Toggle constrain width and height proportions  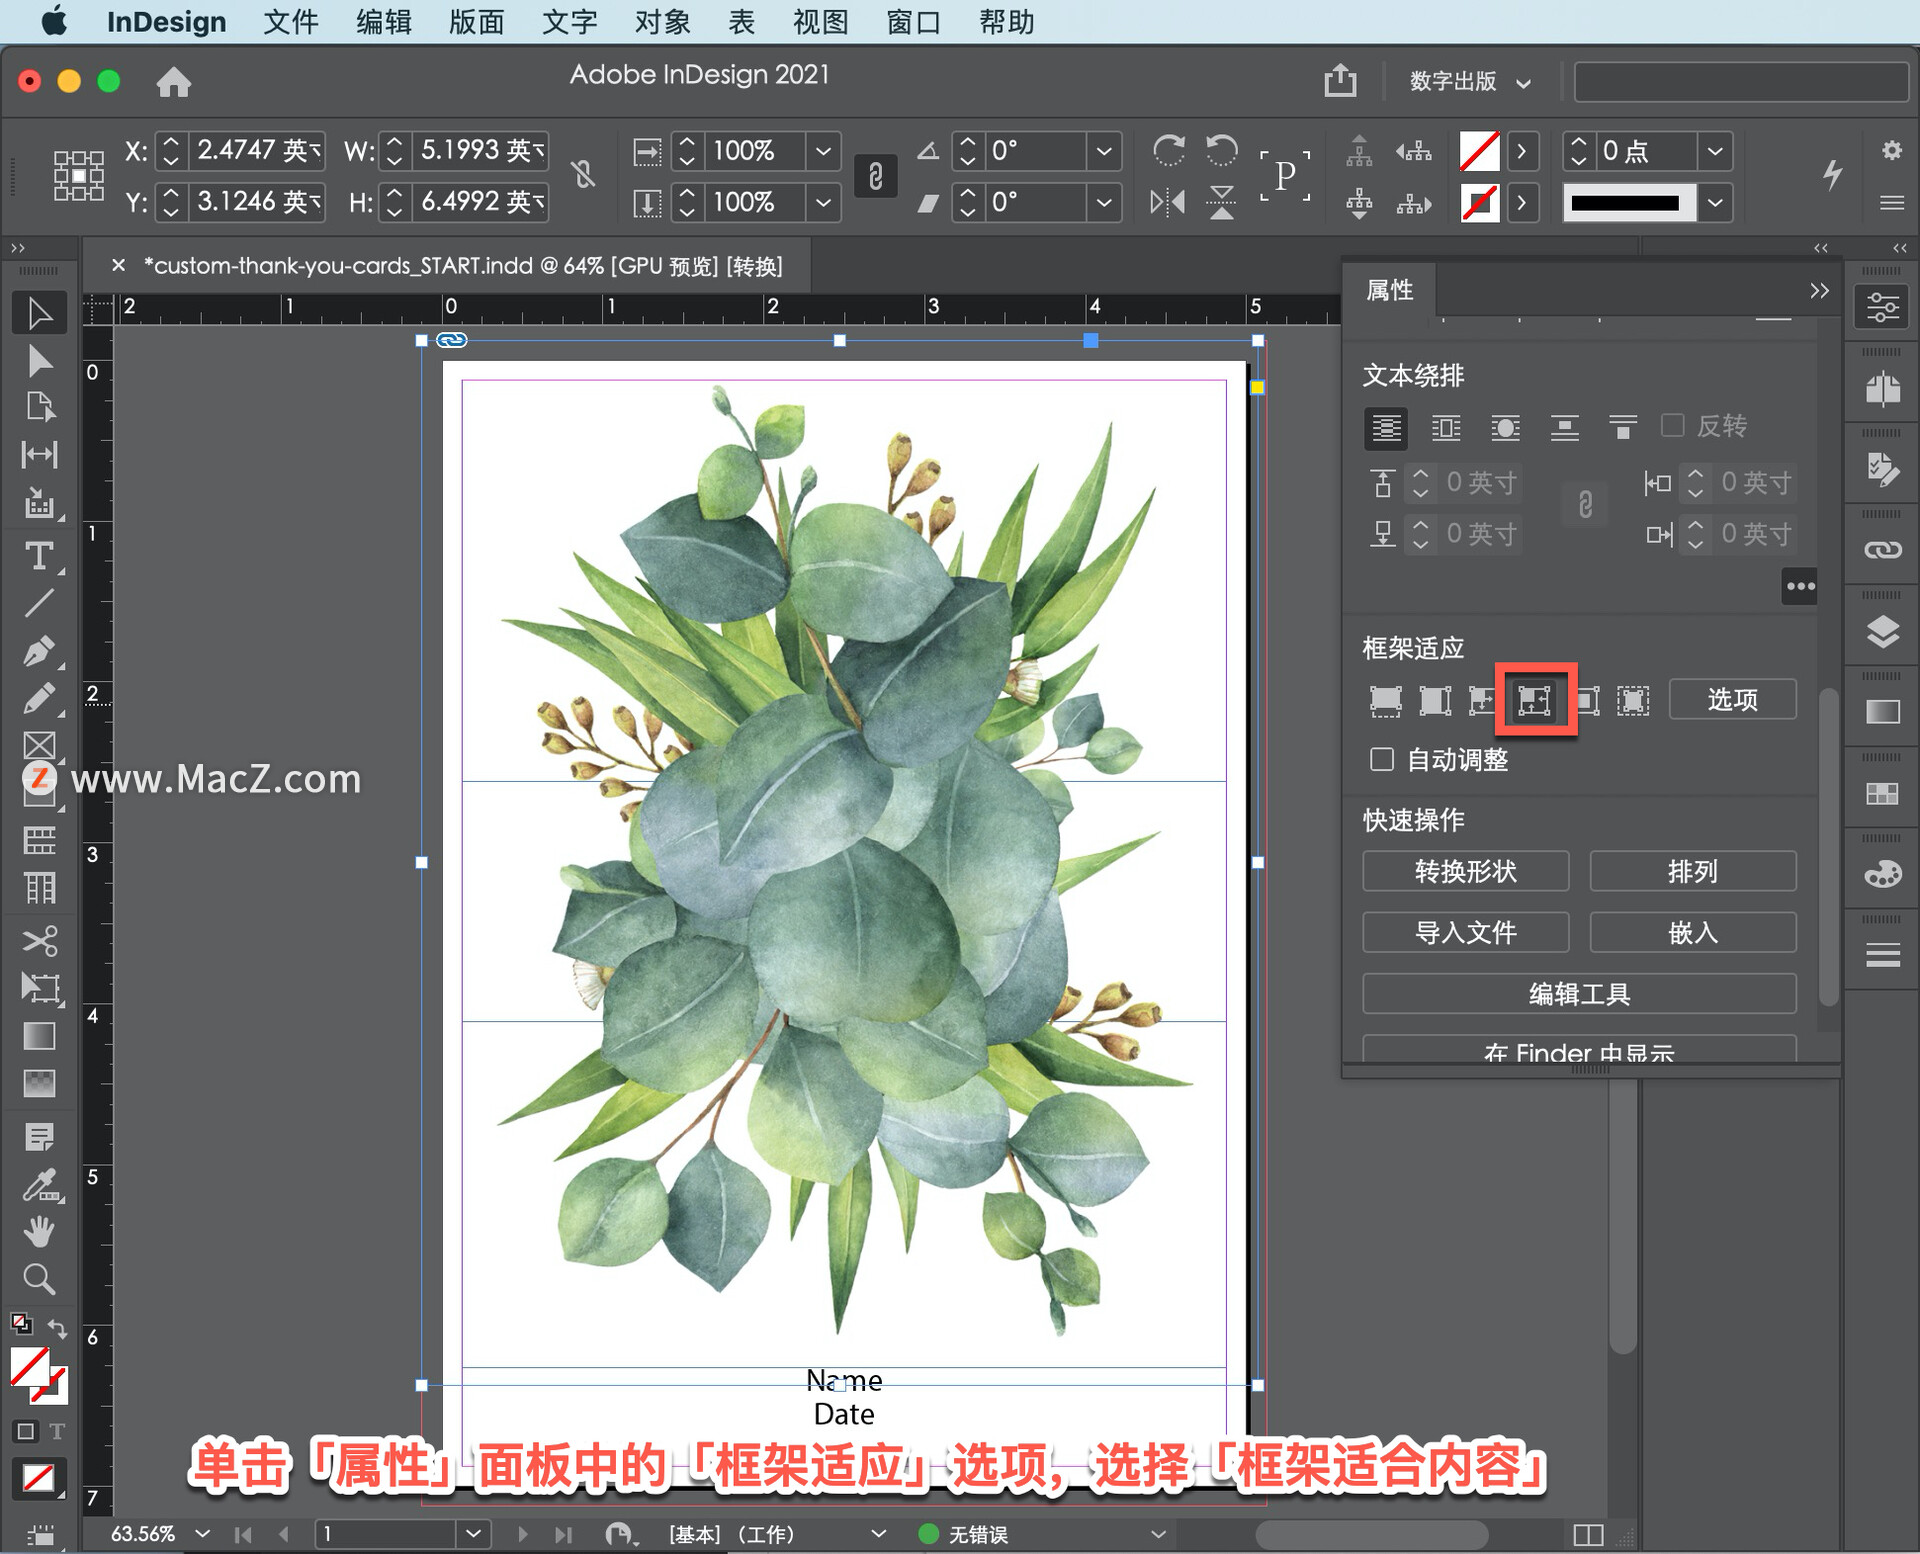584,175
